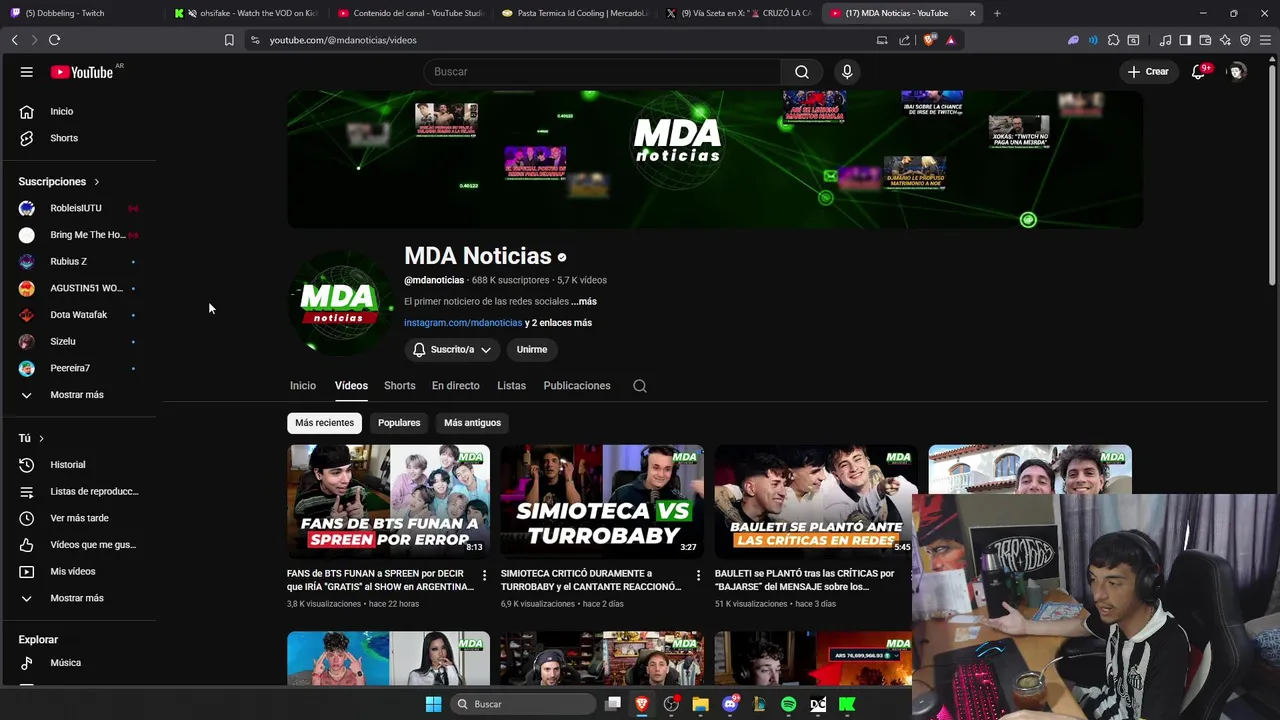Screen dimensions: 1280x720
Task: Select the Populares filter chip
Action: pos(399,423)
